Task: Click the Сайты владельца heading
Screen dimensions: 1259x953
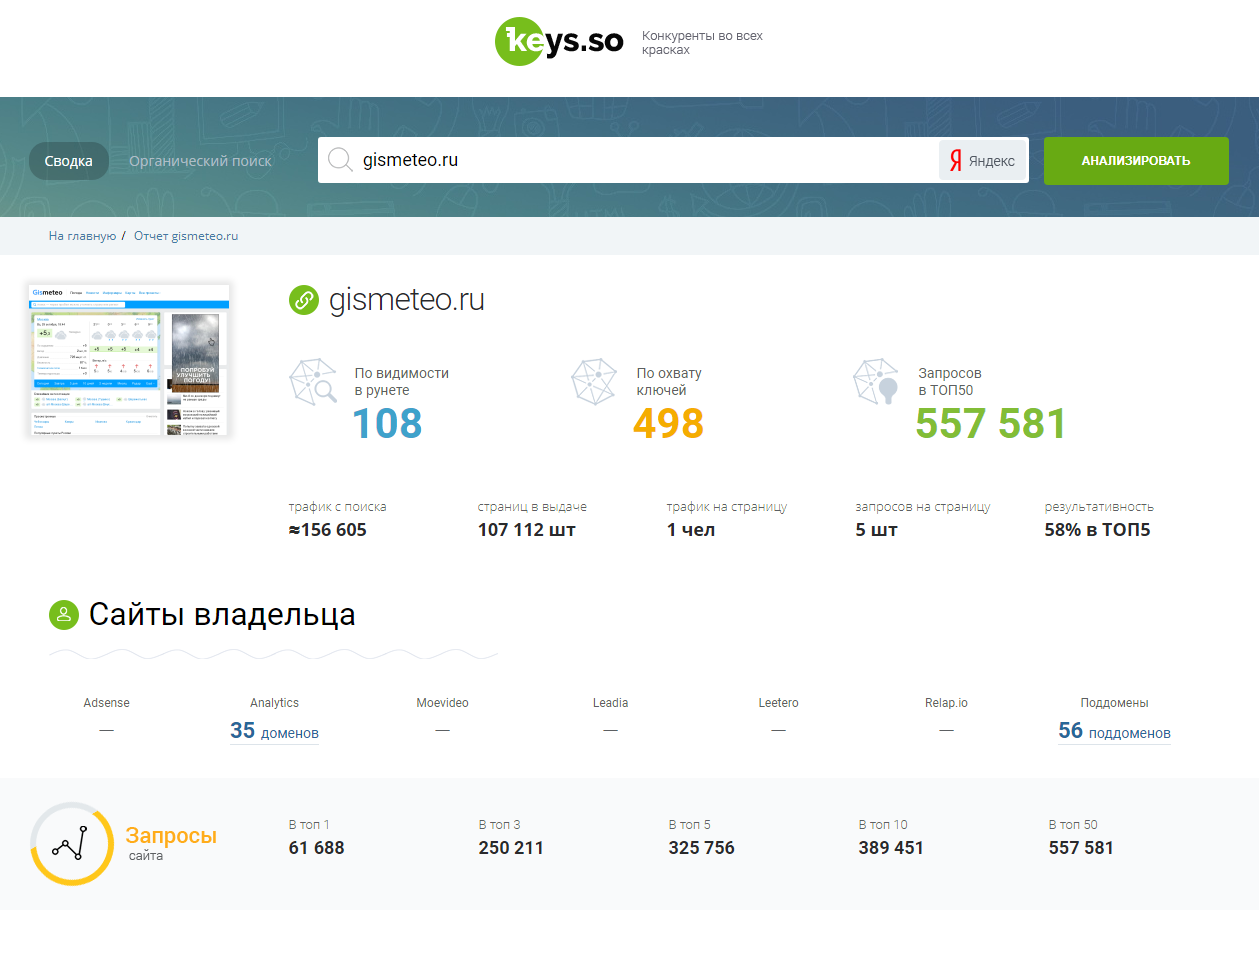Action: (x=222, y=614)
